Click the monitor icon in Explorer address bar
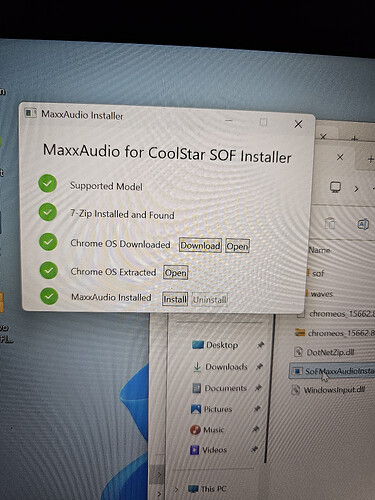Viewport: 375px width, 500px height. tap(335, 187)
